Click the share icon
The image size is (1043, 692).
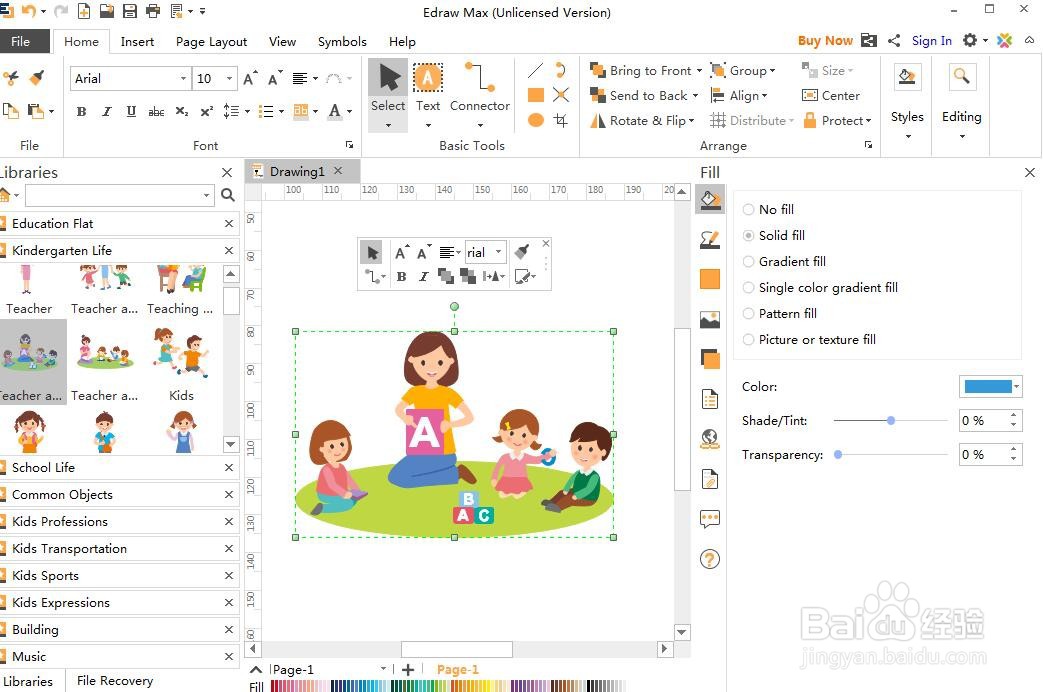click(894, 41)
